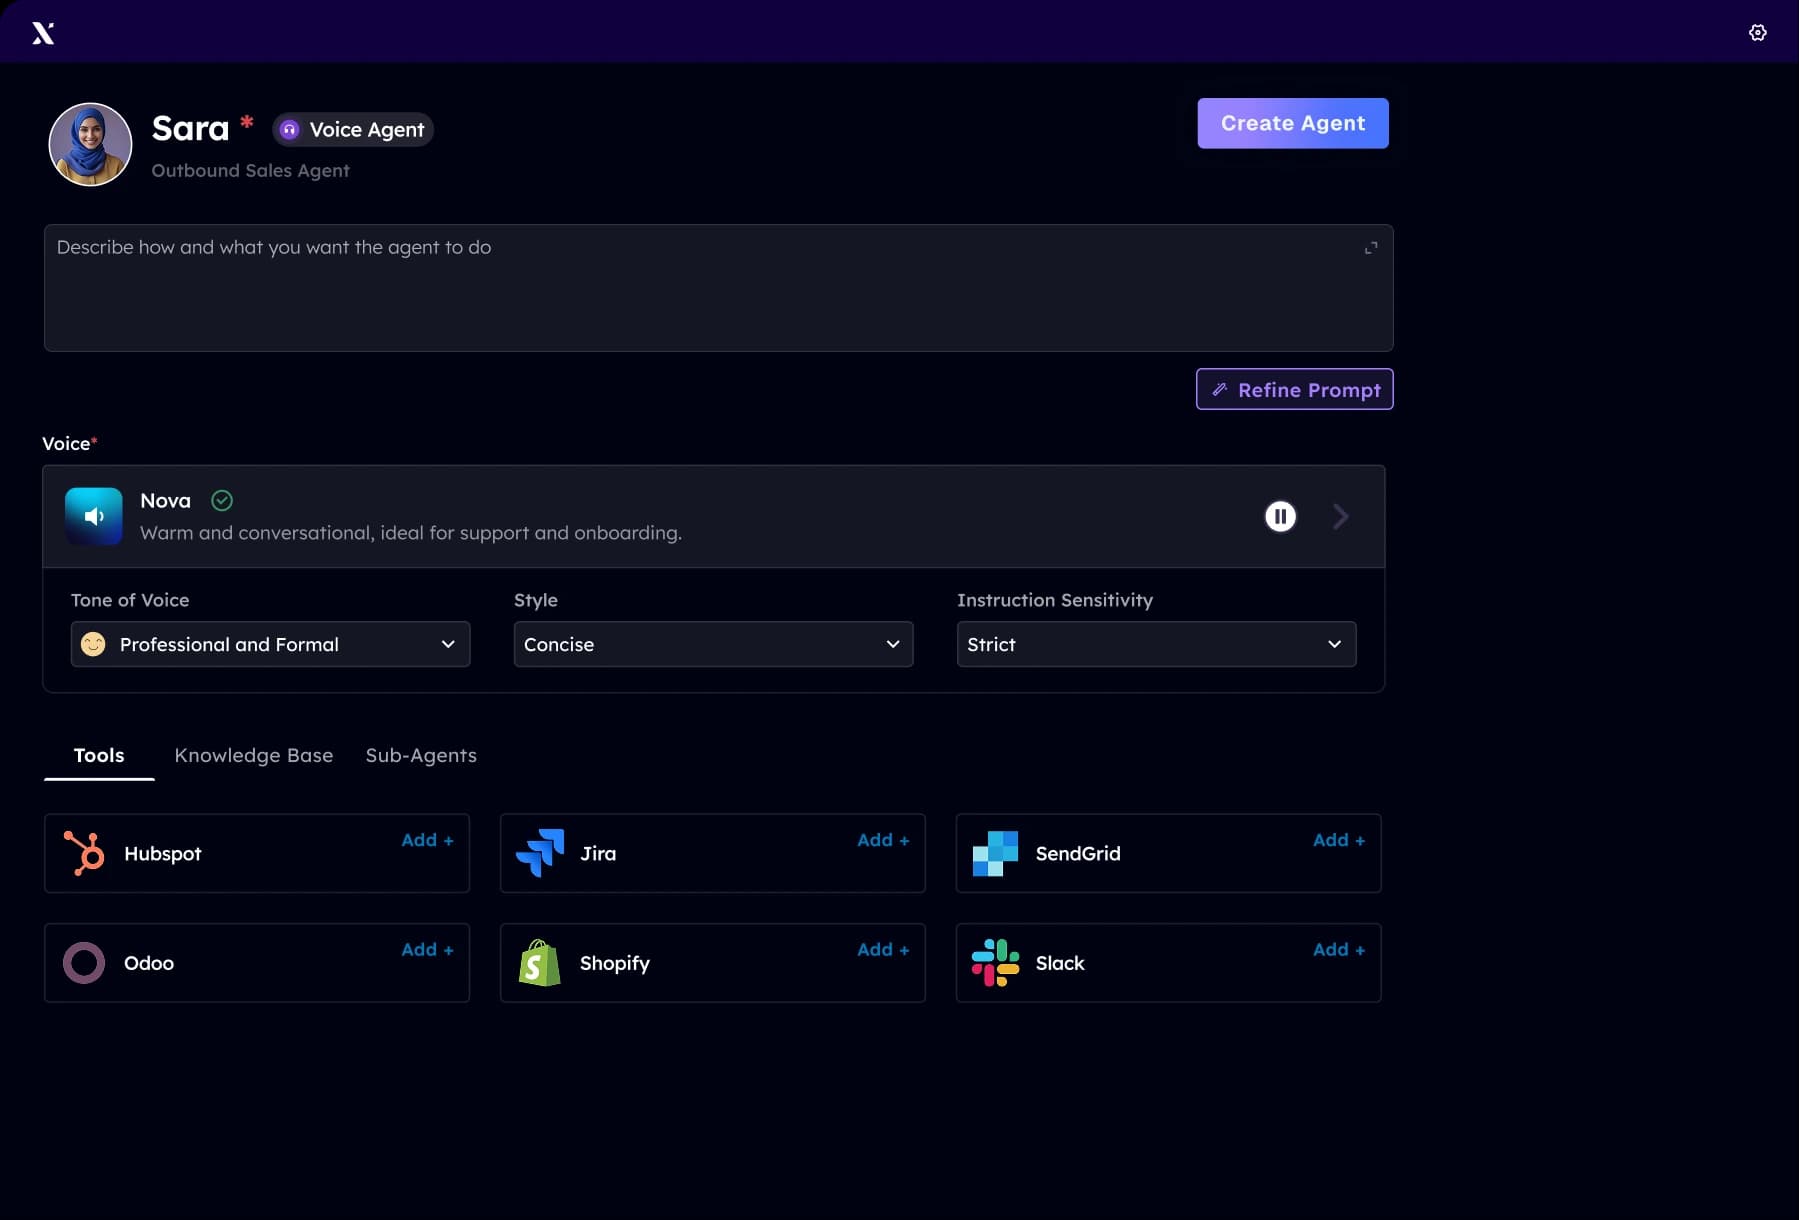The width and height of the screenshot is (1799, 1220).
Task: Switch to the Sub-Agents tab
Action: point(420,755)
